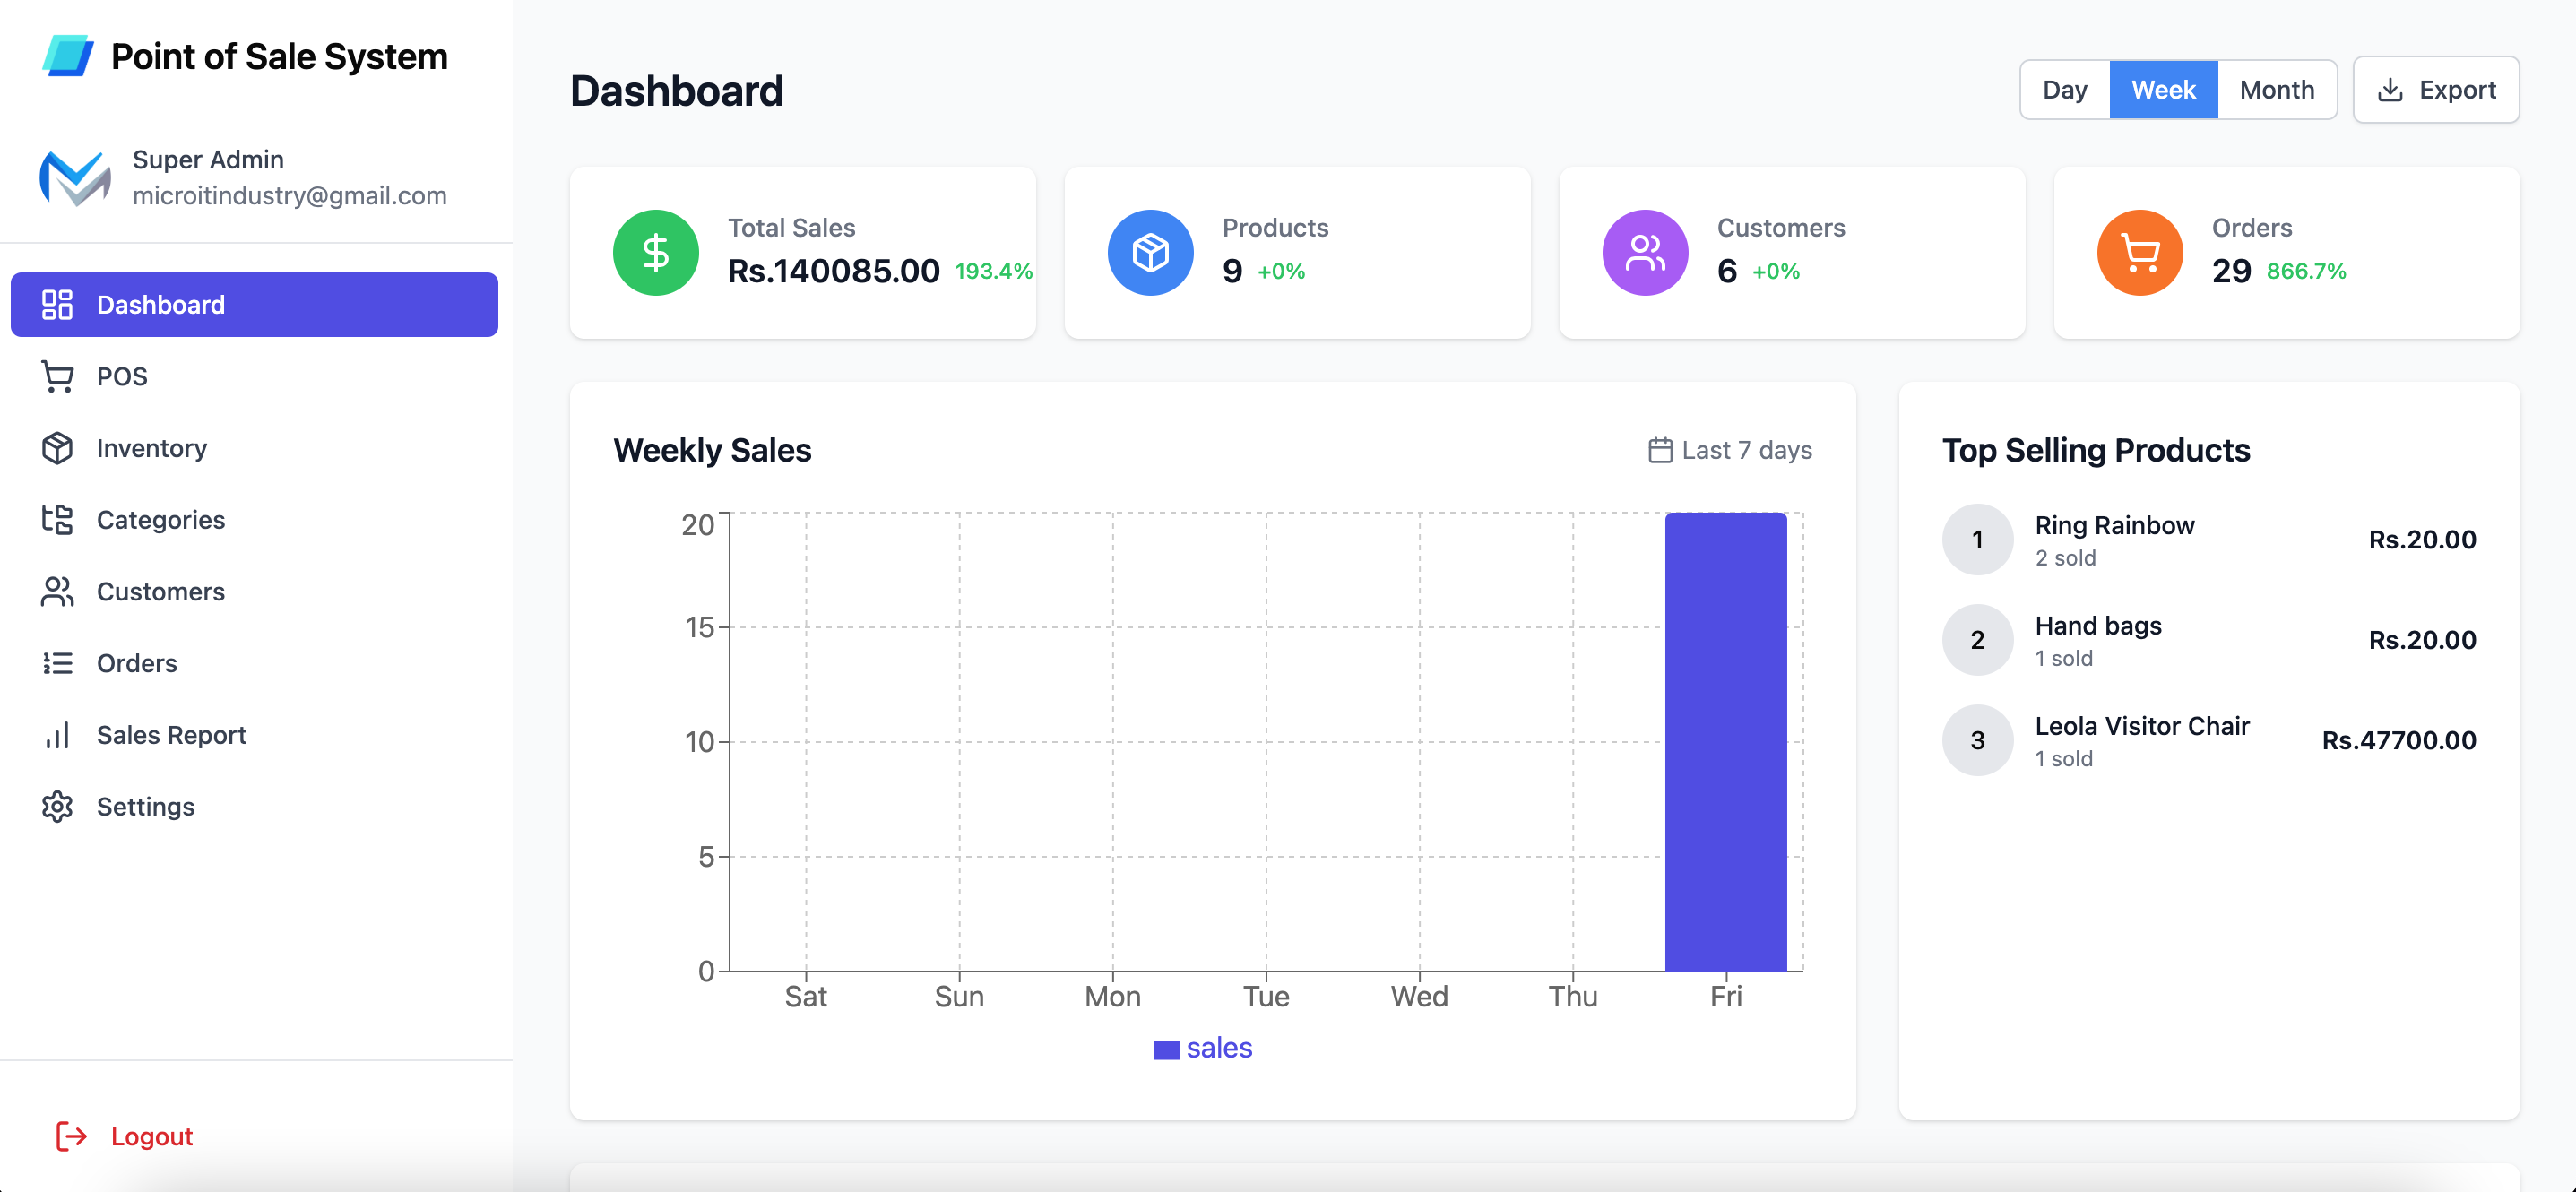Click the Settings gear icon
Image resolution: width=2576 pixels, height=1192 pixels.
coord(57,807)
